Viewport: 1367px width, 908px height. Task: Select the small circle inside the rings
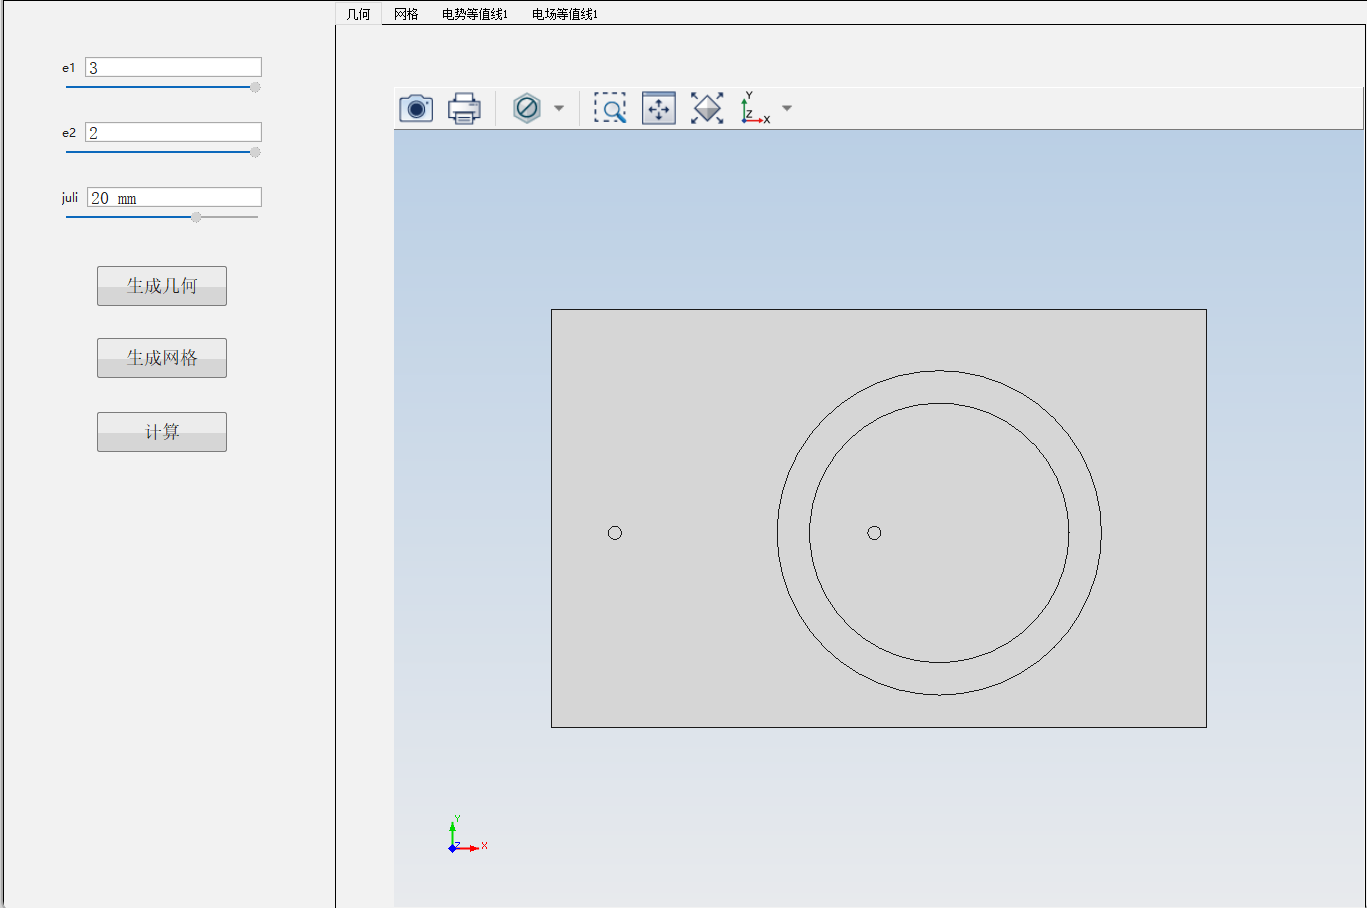[874, 533]
